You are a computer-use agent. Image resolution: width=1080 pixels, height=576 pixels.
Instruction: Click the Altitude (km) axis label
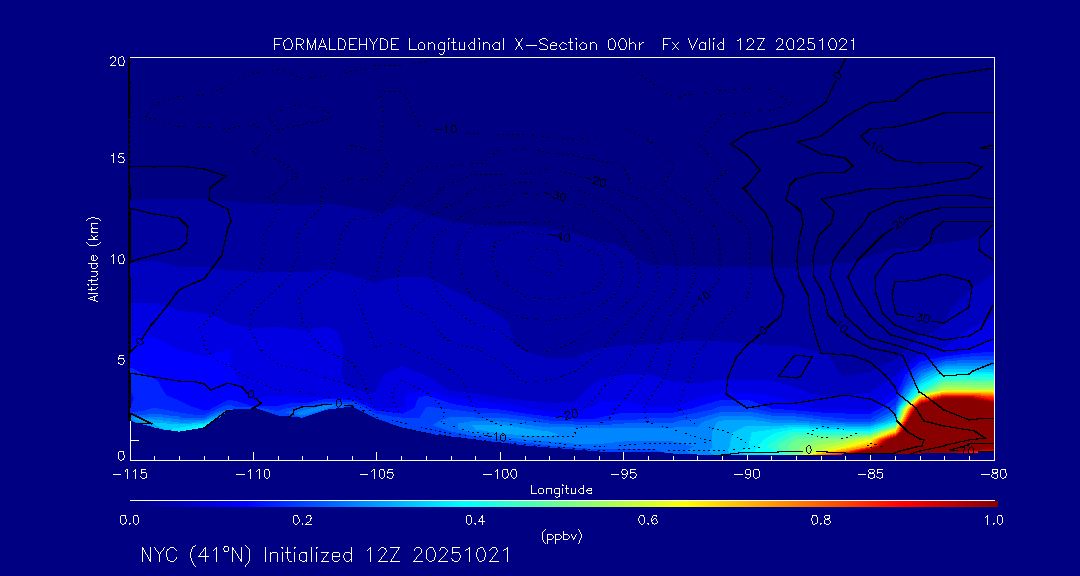click(x=94, y=259)
